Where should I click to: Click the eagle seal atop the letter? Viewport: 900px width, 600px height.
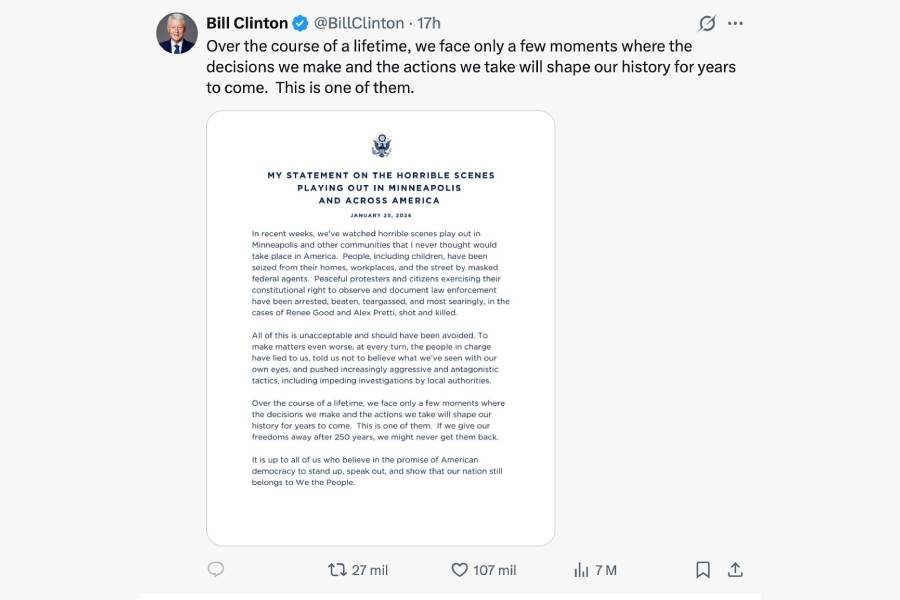380,142
